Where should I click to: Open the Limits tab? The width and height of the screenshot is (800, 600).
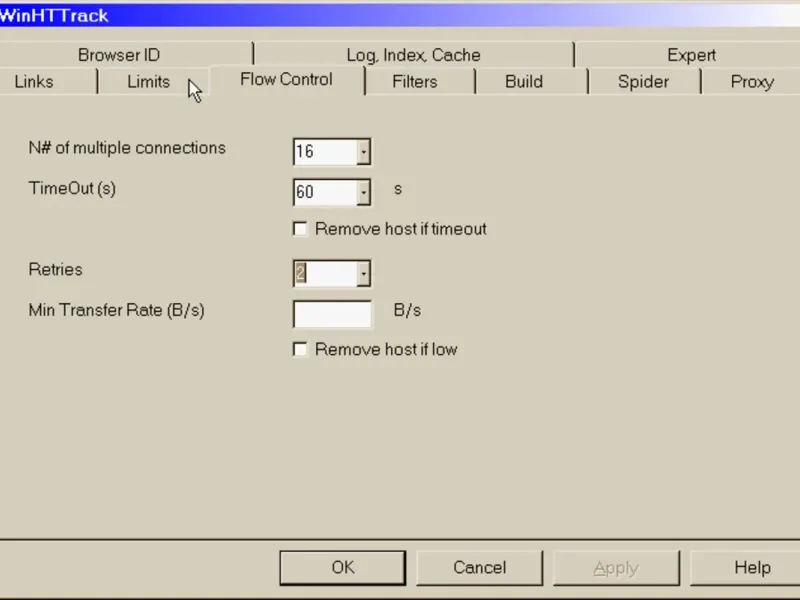coord(148,82)
